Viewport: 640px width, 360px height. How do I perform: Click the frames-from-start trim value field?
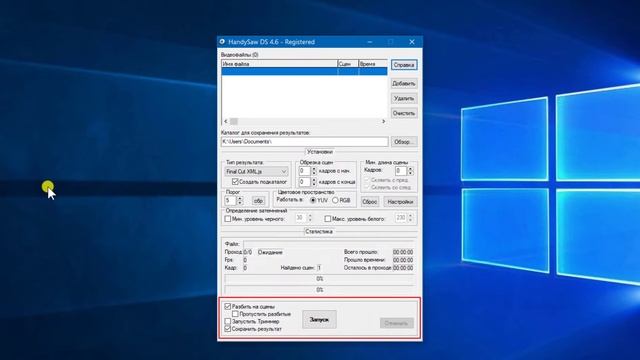tap(304, 171)
